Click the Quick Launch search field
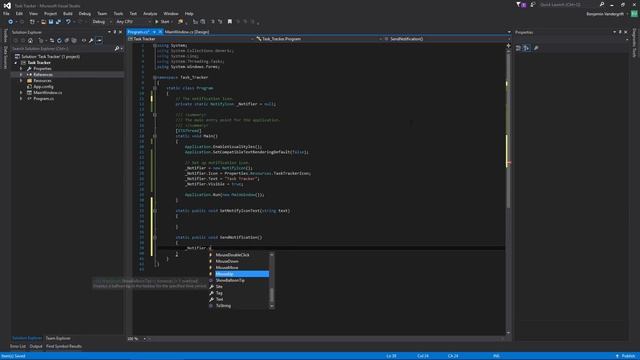The height and width of the screenshot is (360, 640). click(568, 4)
